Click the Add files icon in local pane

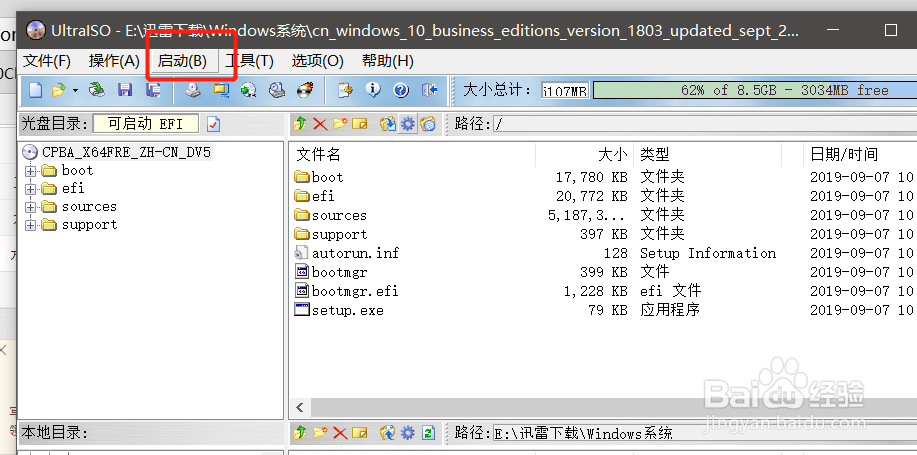(x=388, y=433)
